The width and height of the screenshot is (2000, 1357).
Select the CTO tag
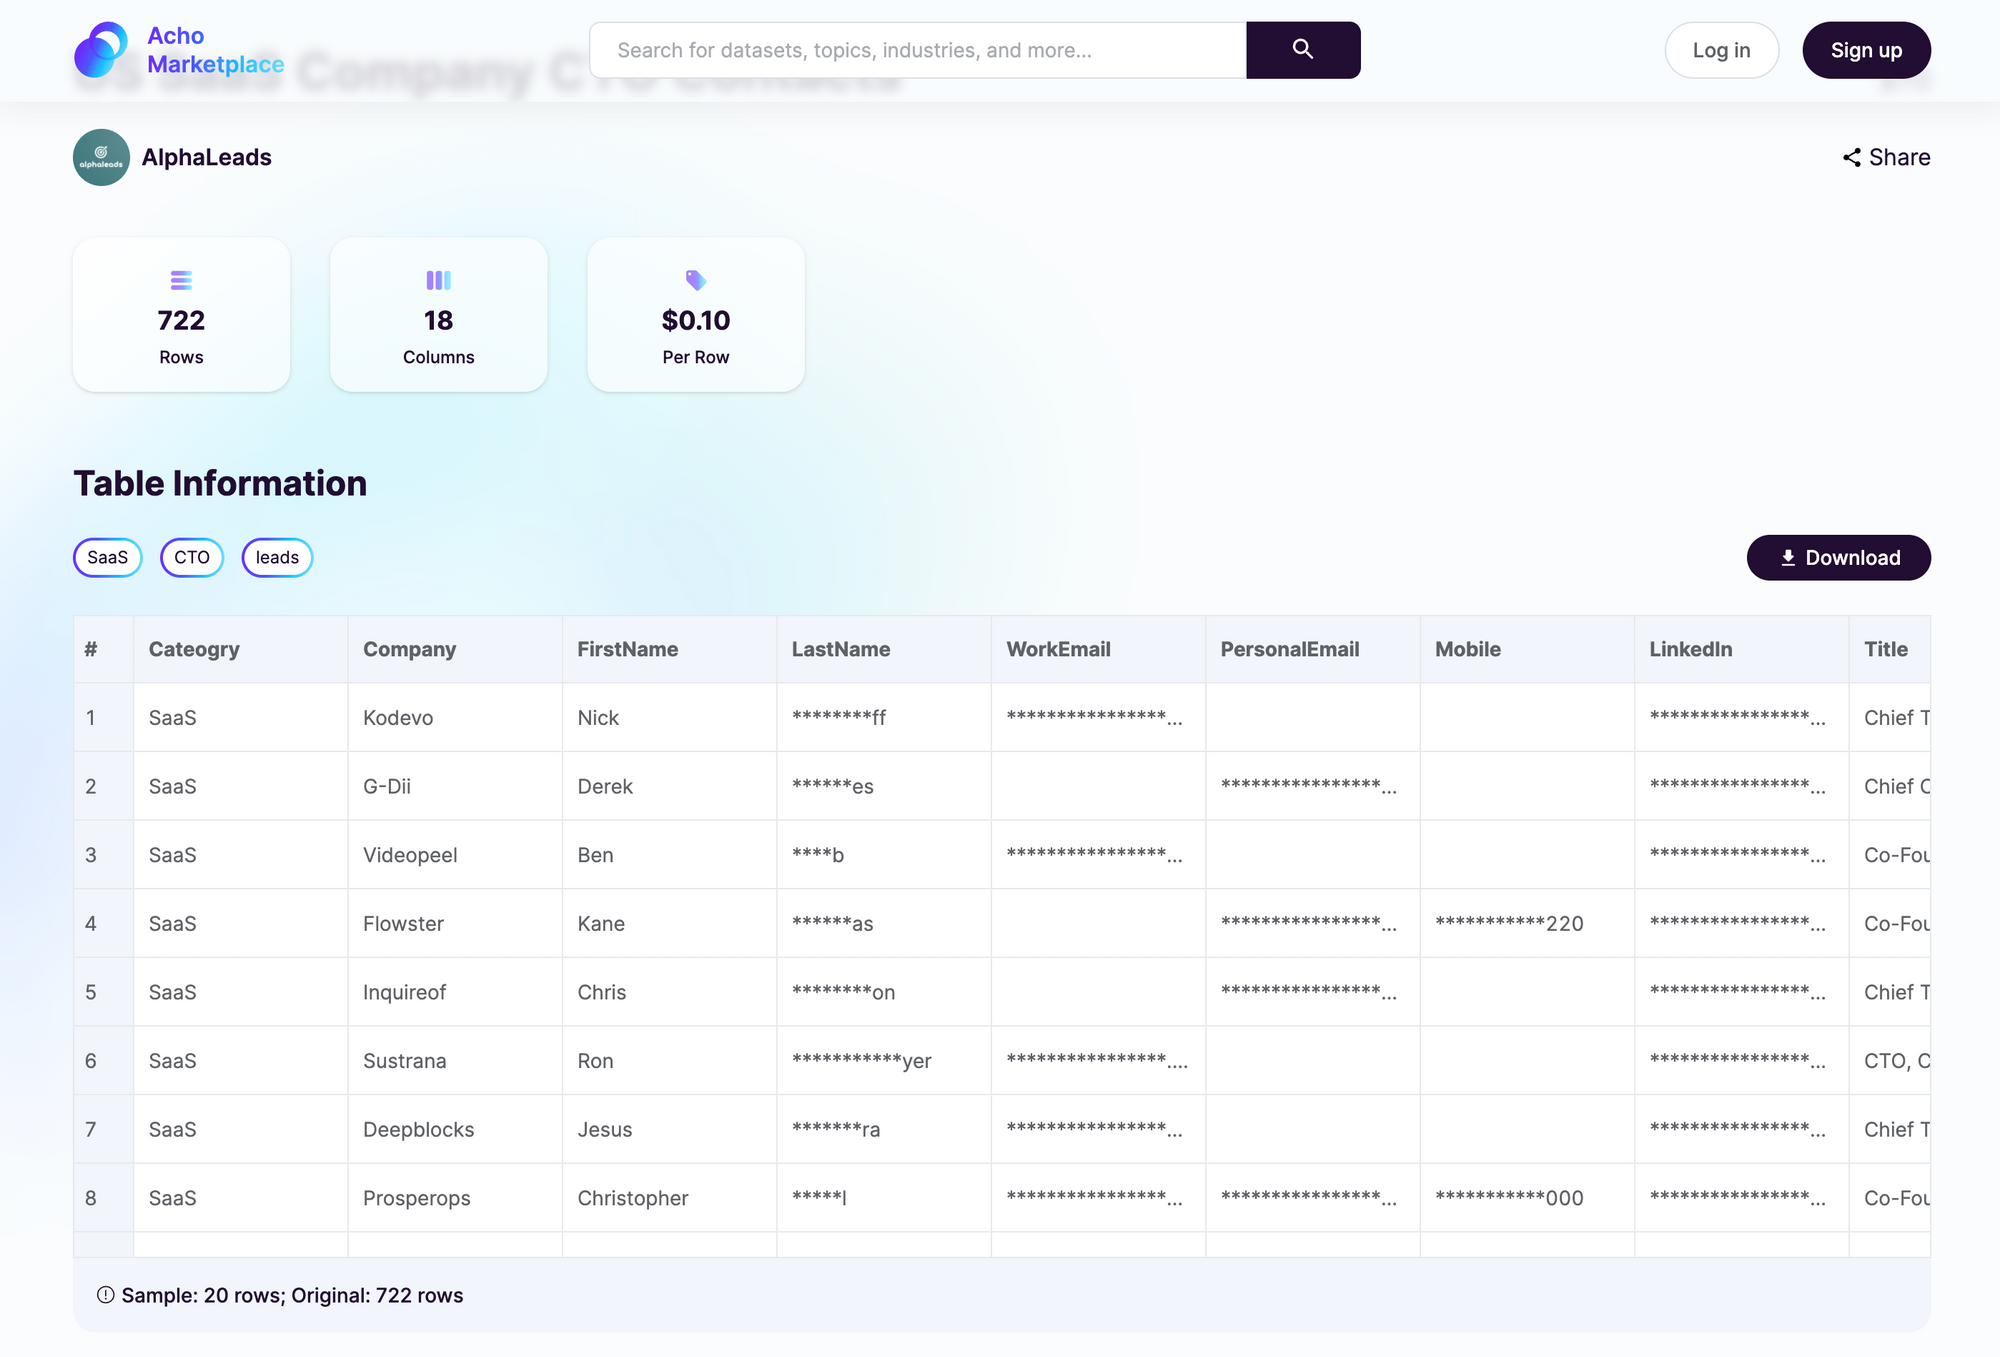click(192, 557)
